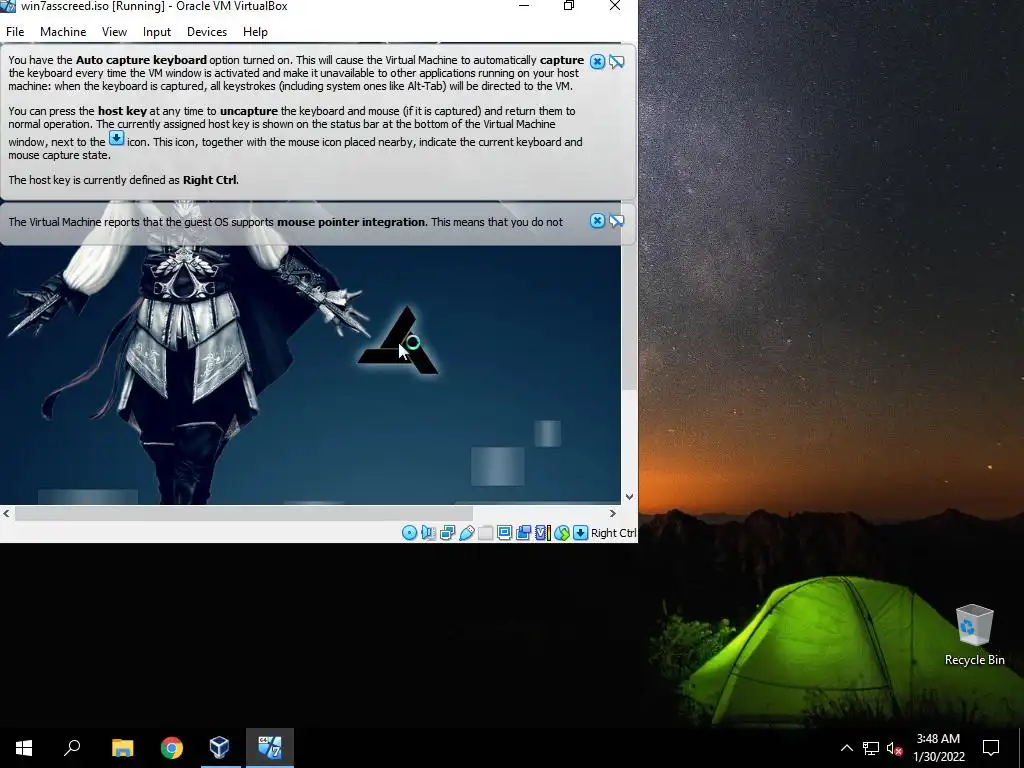Click the Abstergo triangle logo in guest screen
Image resolution: width=1024 pixels, height=768 pixels.
[x=398, y=341]
